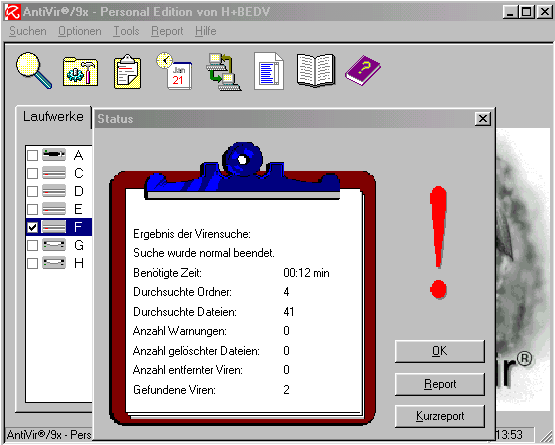Click the Kurzreport button
Image resolution: width=555 pixels, height=445 pixels.
pos(440,416)
